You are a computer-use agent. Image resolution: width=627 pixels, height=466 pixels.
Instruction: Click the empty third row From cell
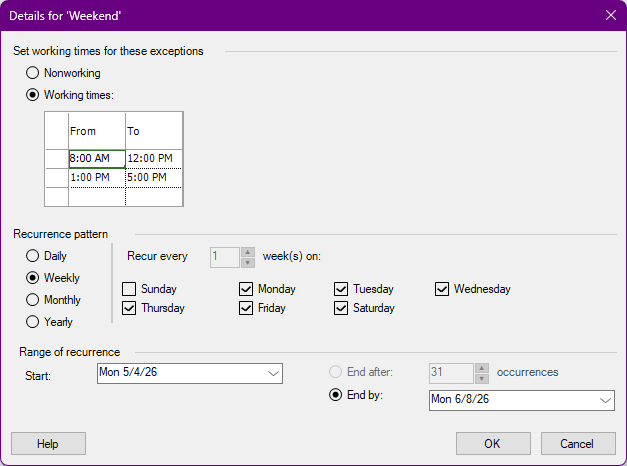pos(97,197)
